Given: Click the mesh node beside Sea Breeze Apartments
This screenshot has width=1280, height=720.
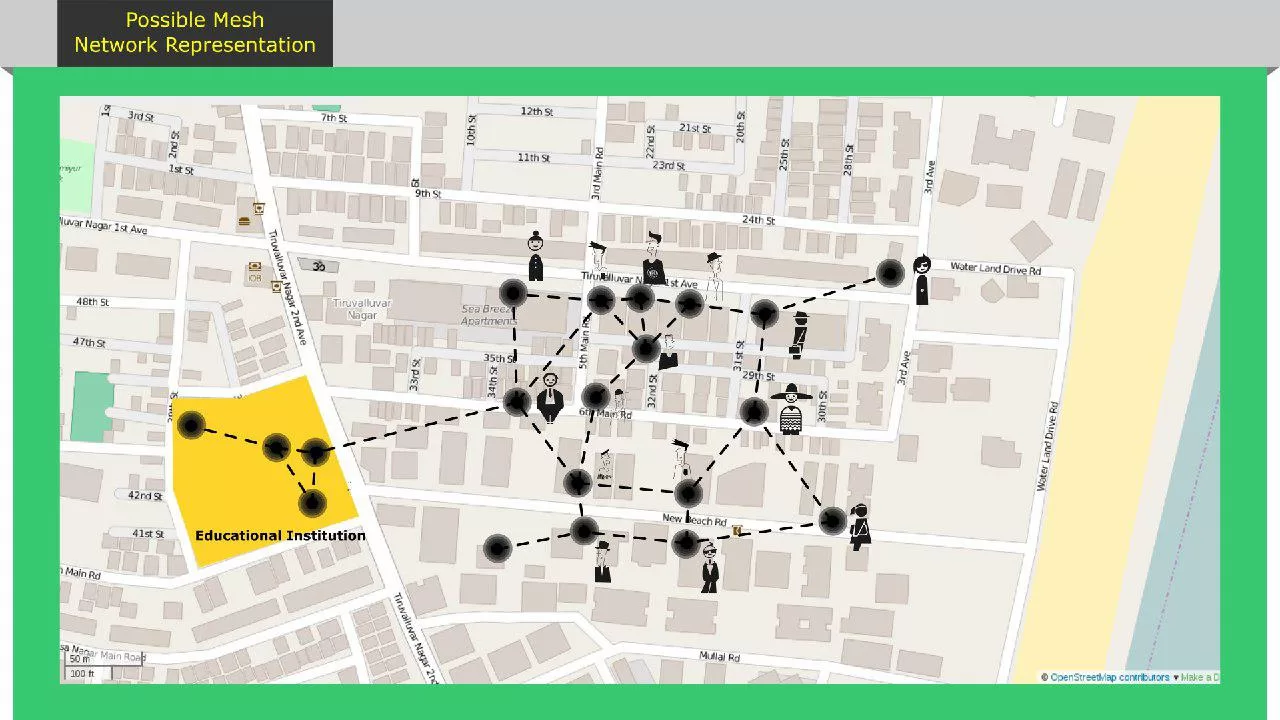Looking at the screenshot, I should (512, 293).
